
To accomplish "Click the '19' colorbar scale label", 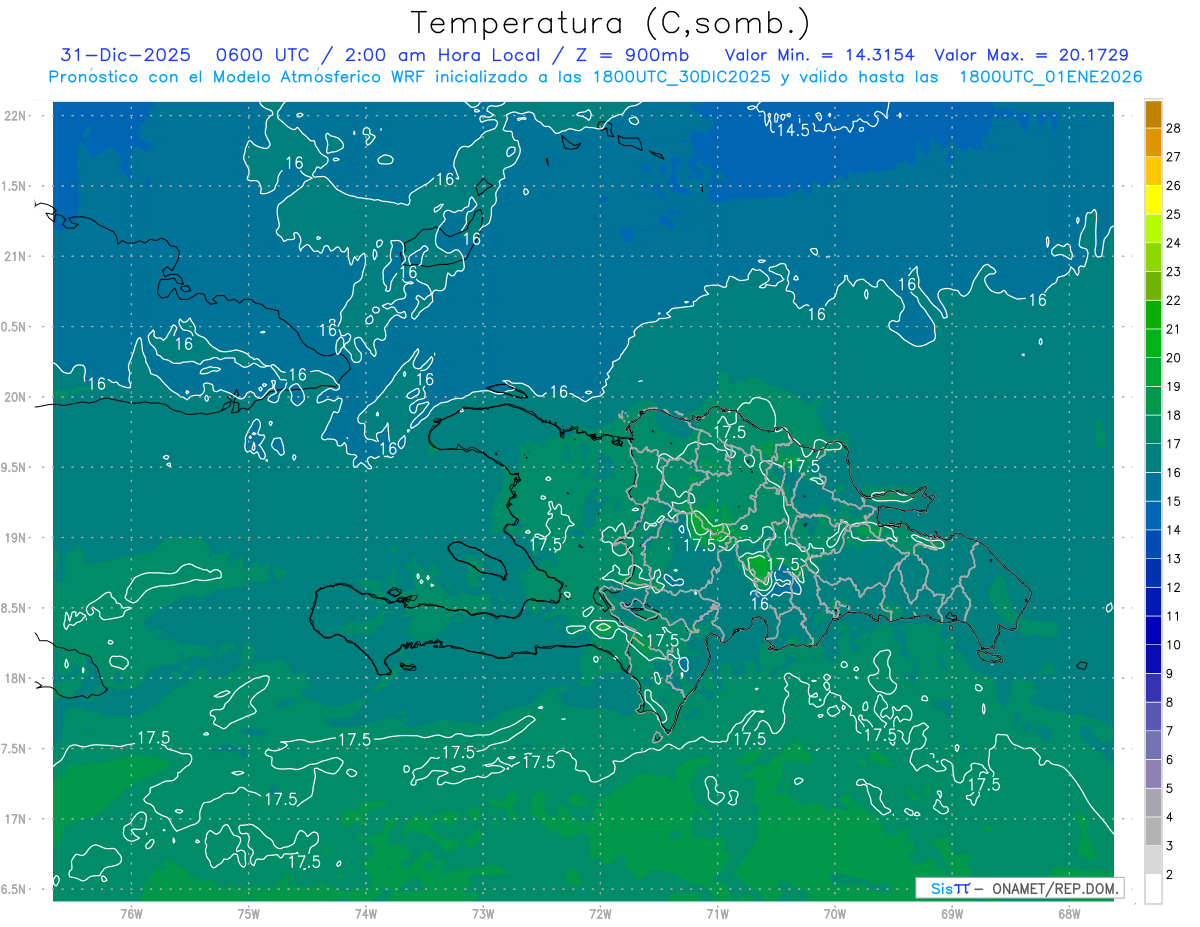I will point(1174,386).
